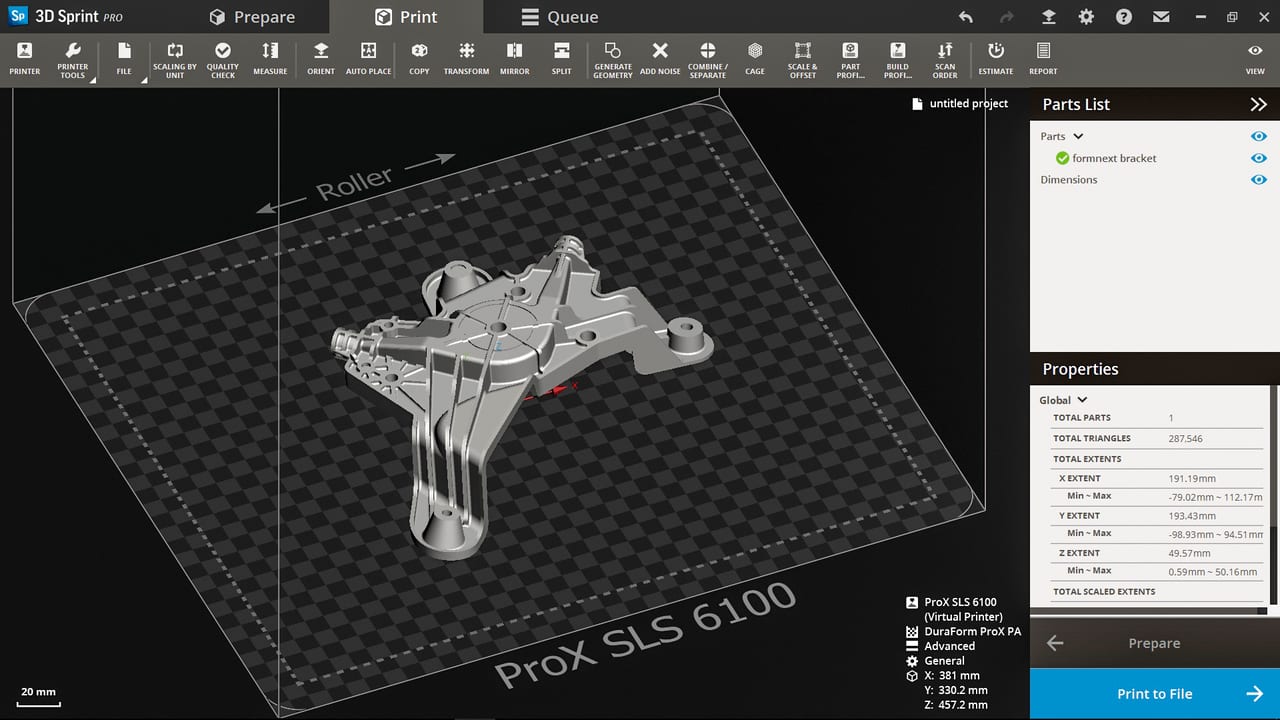
Task: Generate a Report
Action: point(1043,58)
